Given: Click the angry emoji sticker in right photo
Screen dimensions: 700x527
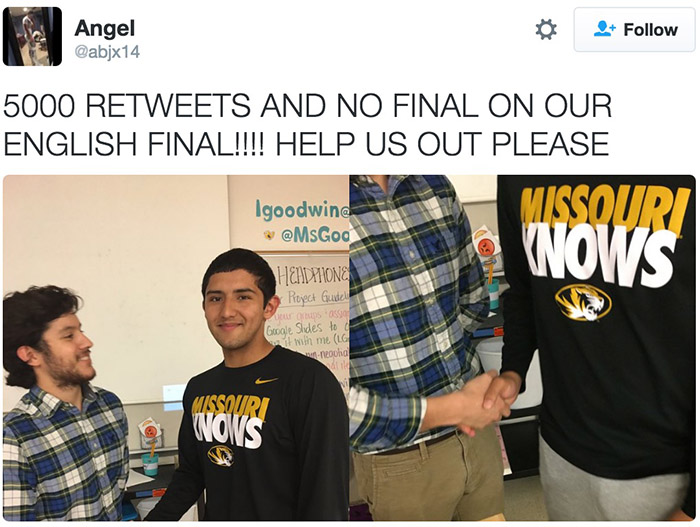Looking at the screenshot, I should coord(485,245).
